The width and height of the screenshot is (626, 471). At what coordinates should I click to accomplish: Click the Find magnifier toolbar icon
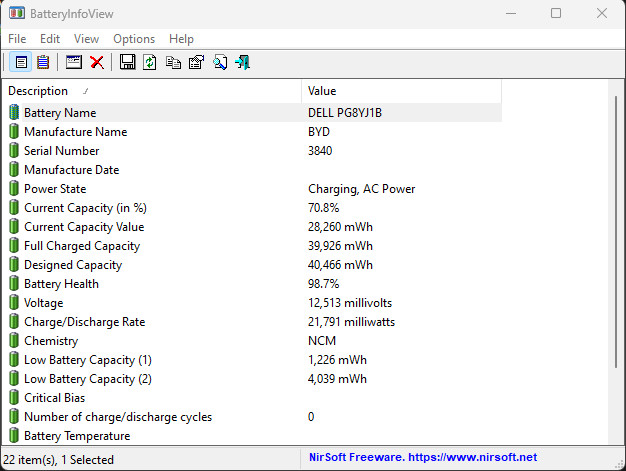(x=220, y=62)
